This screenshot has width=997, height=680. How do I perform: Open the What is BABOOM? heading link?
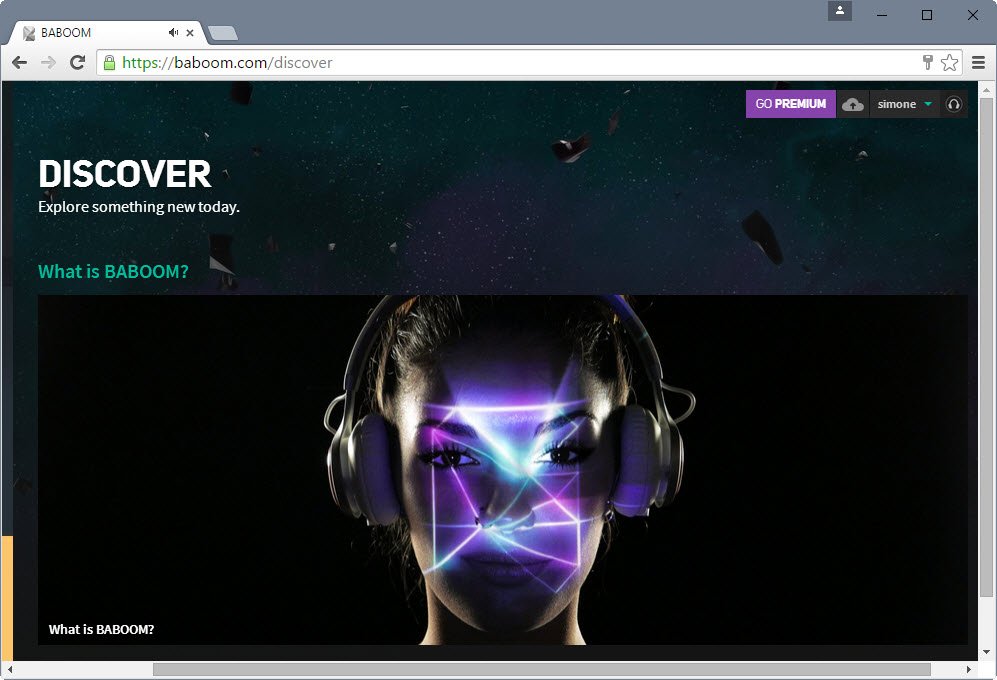click(x=113, y=272)
